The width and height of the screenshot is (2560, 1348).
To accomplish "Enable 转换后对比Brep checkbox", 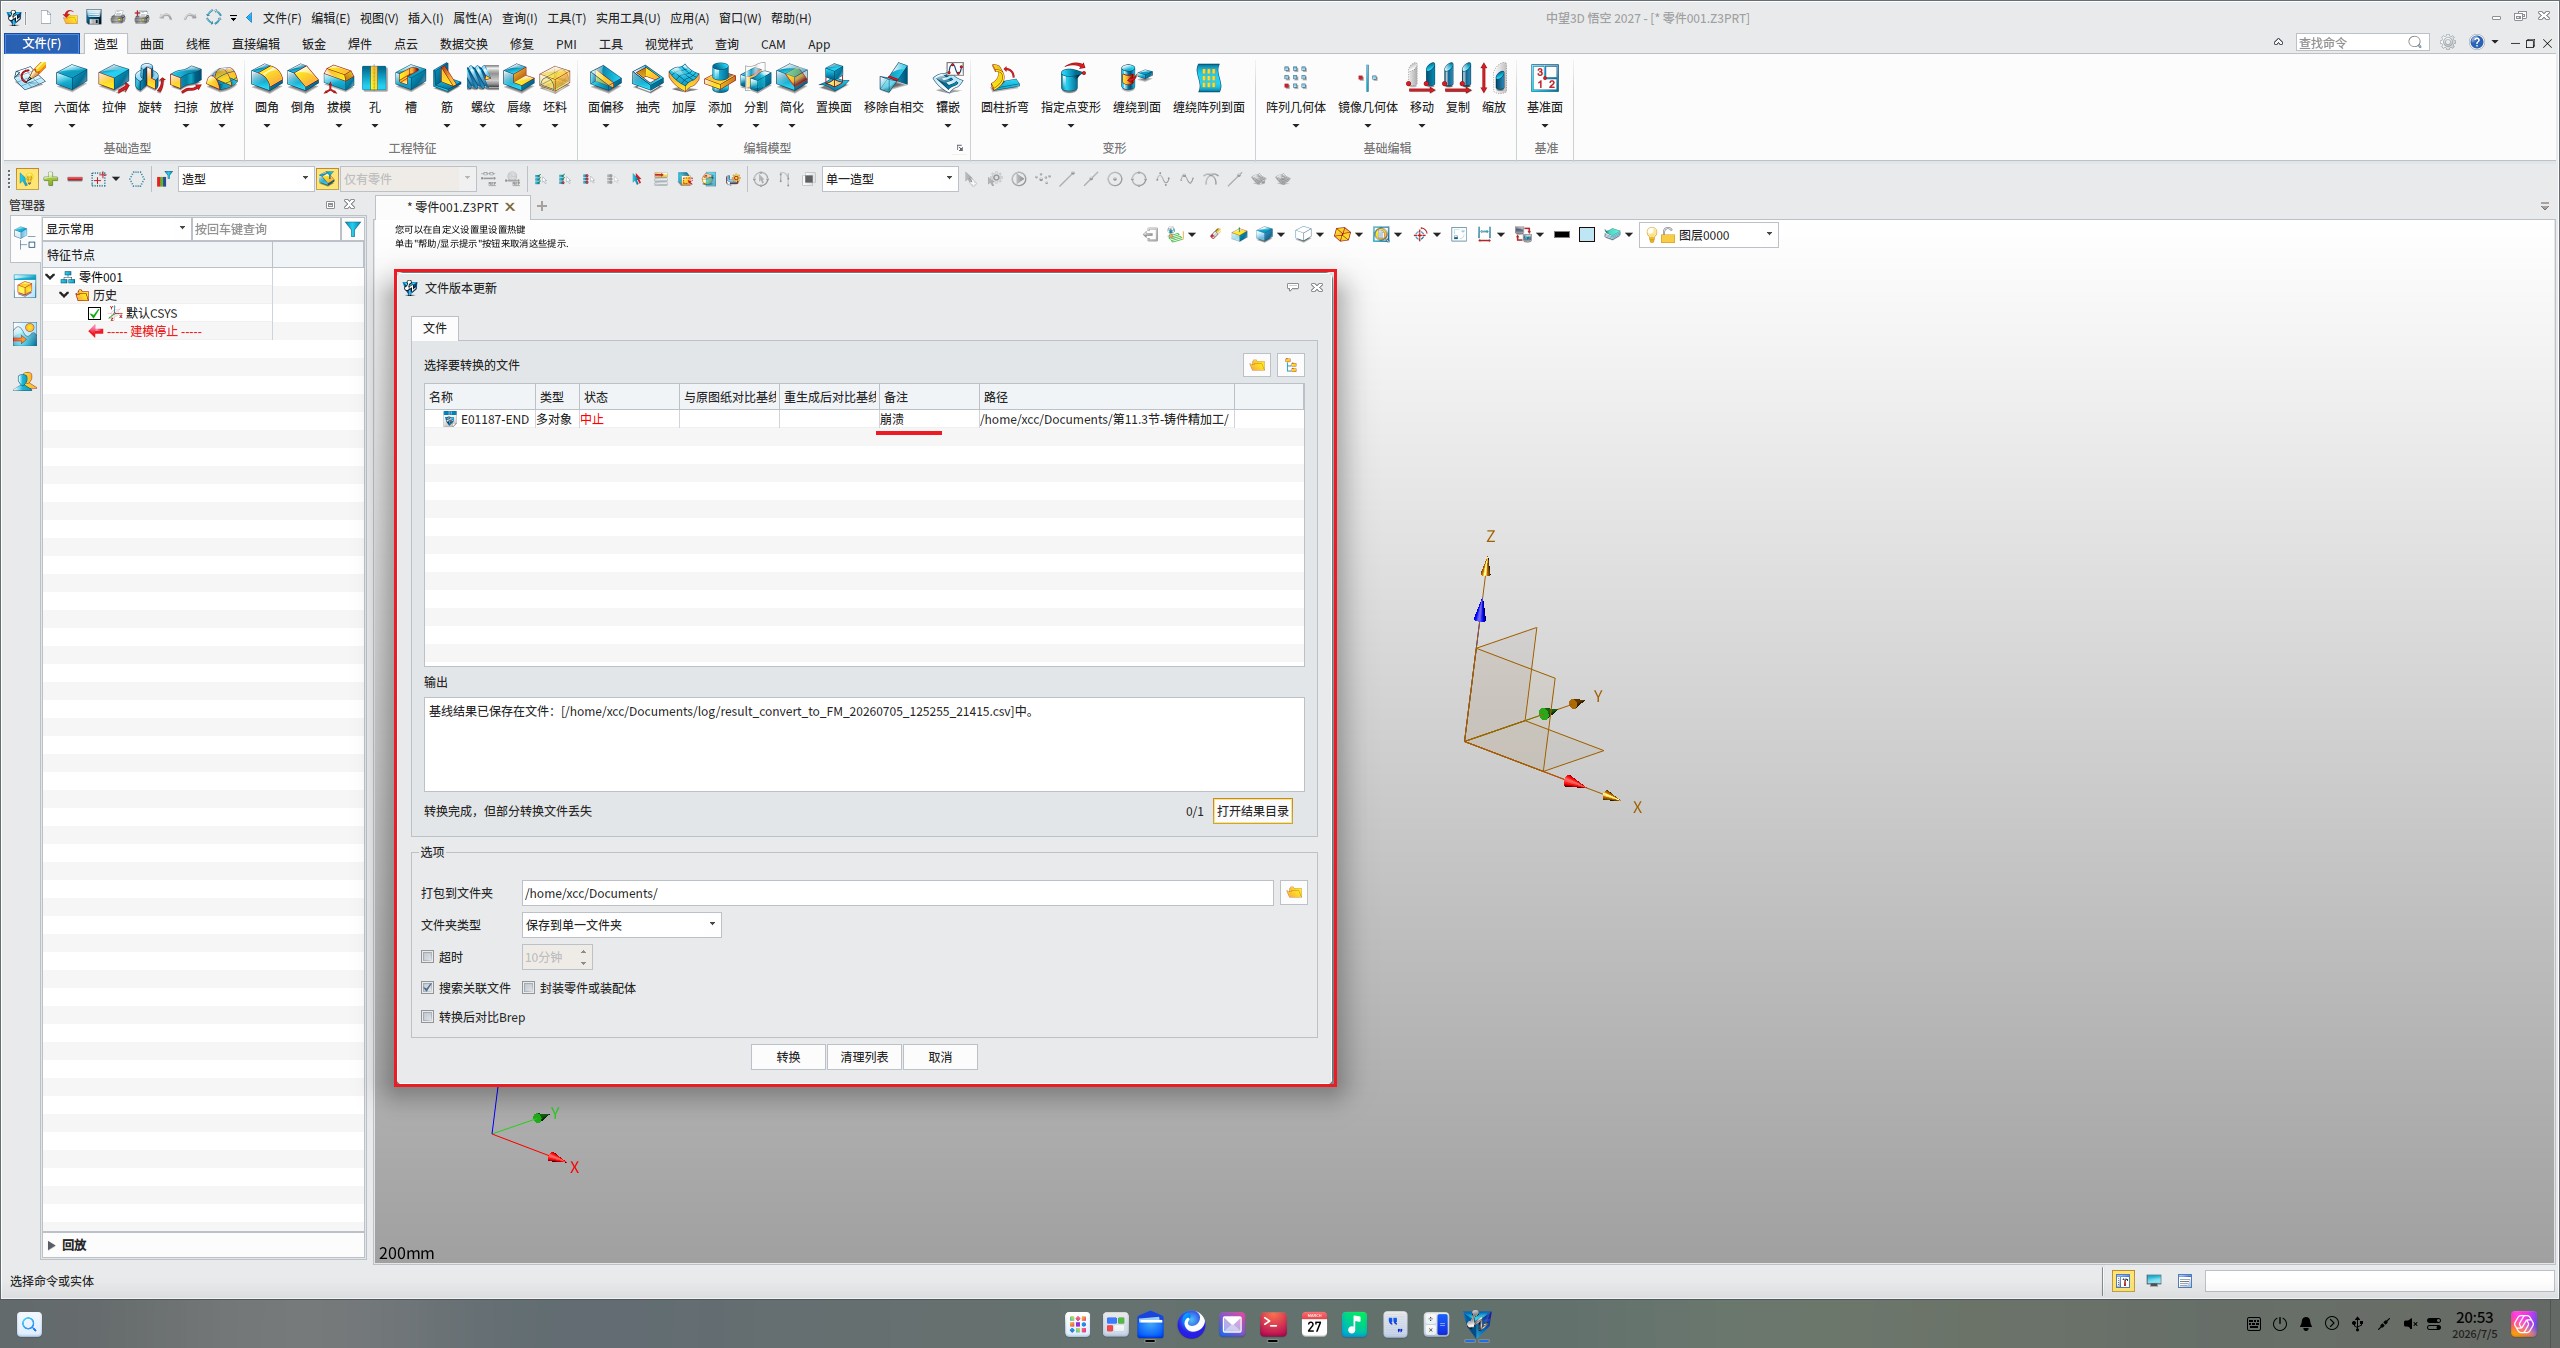I will tap(428, 1017).
